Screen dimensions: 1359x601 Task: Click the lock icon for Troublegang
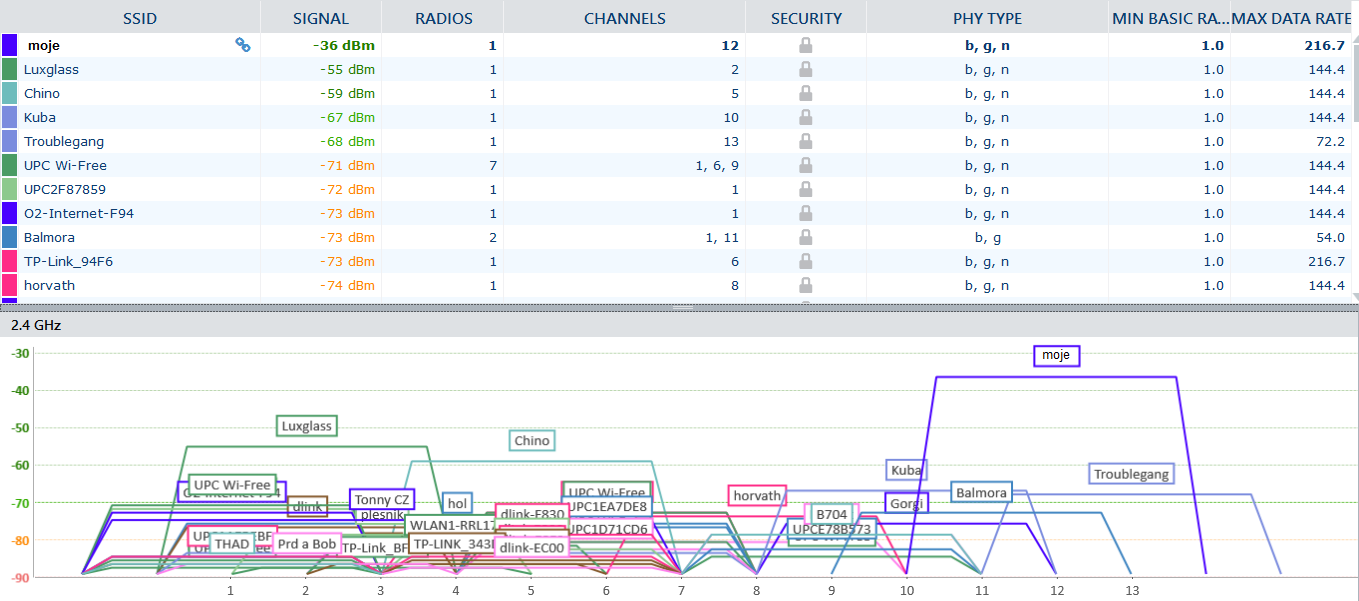click(x=805, y=141)
